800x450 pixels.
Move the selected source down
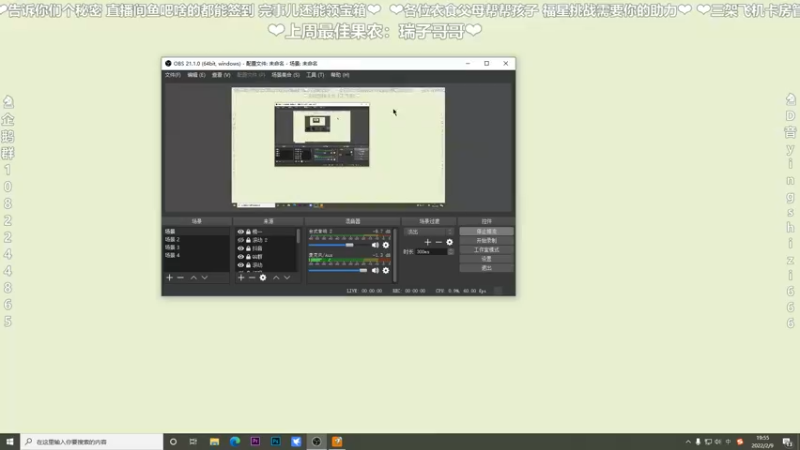coord(287,278)
